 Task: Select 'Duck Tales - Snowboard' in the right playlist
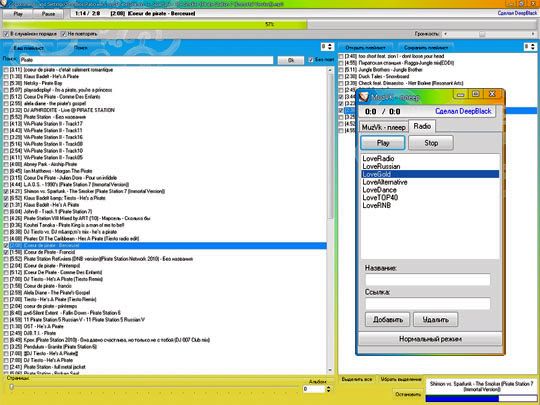[437, 76]
